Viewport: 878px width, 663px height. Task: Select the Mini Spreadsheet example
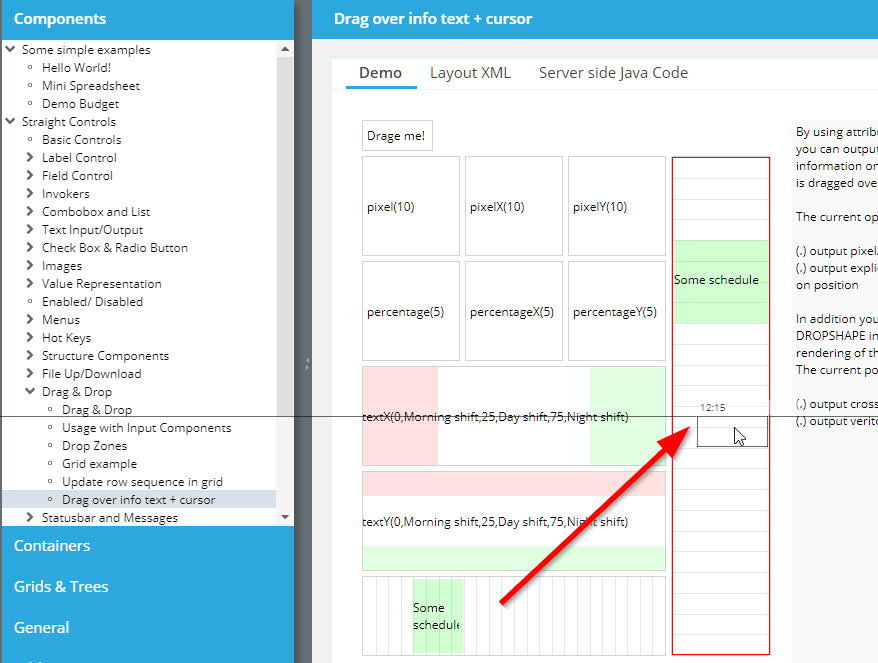point(90,86)
